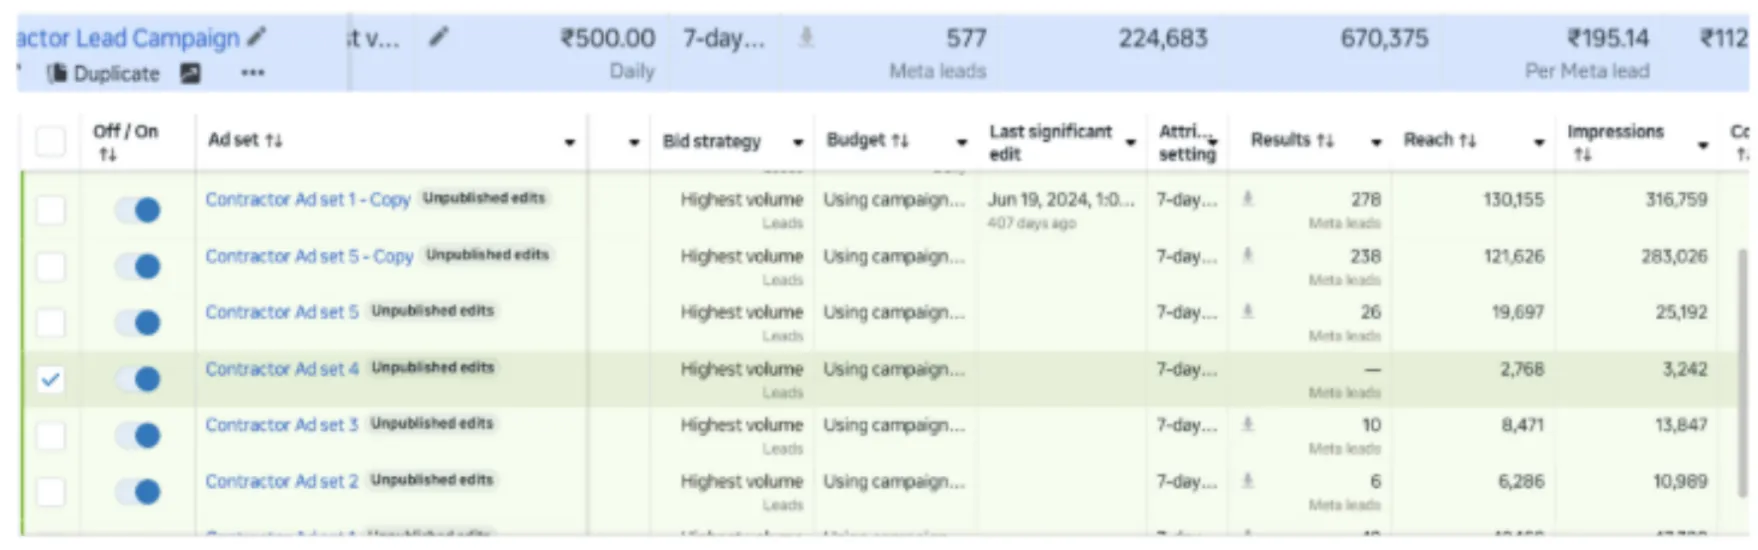Click the Duplicate campaign button

103,74
